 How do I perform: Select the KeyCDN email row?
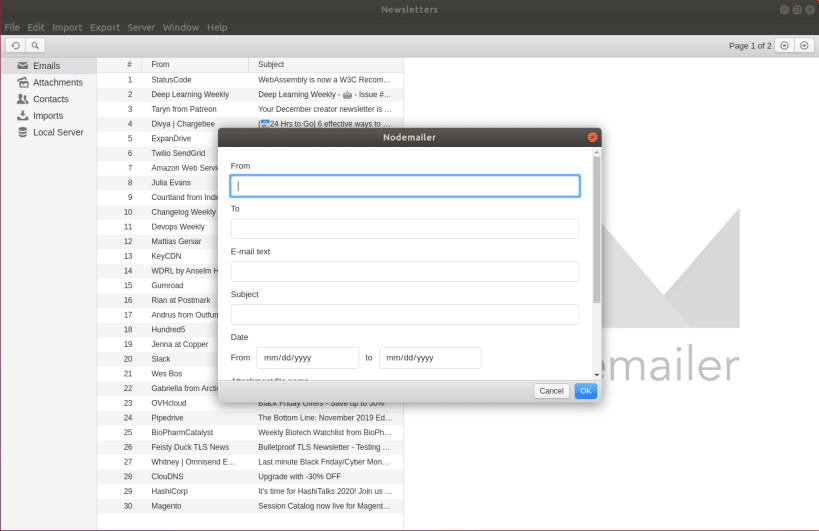(157, 256)
